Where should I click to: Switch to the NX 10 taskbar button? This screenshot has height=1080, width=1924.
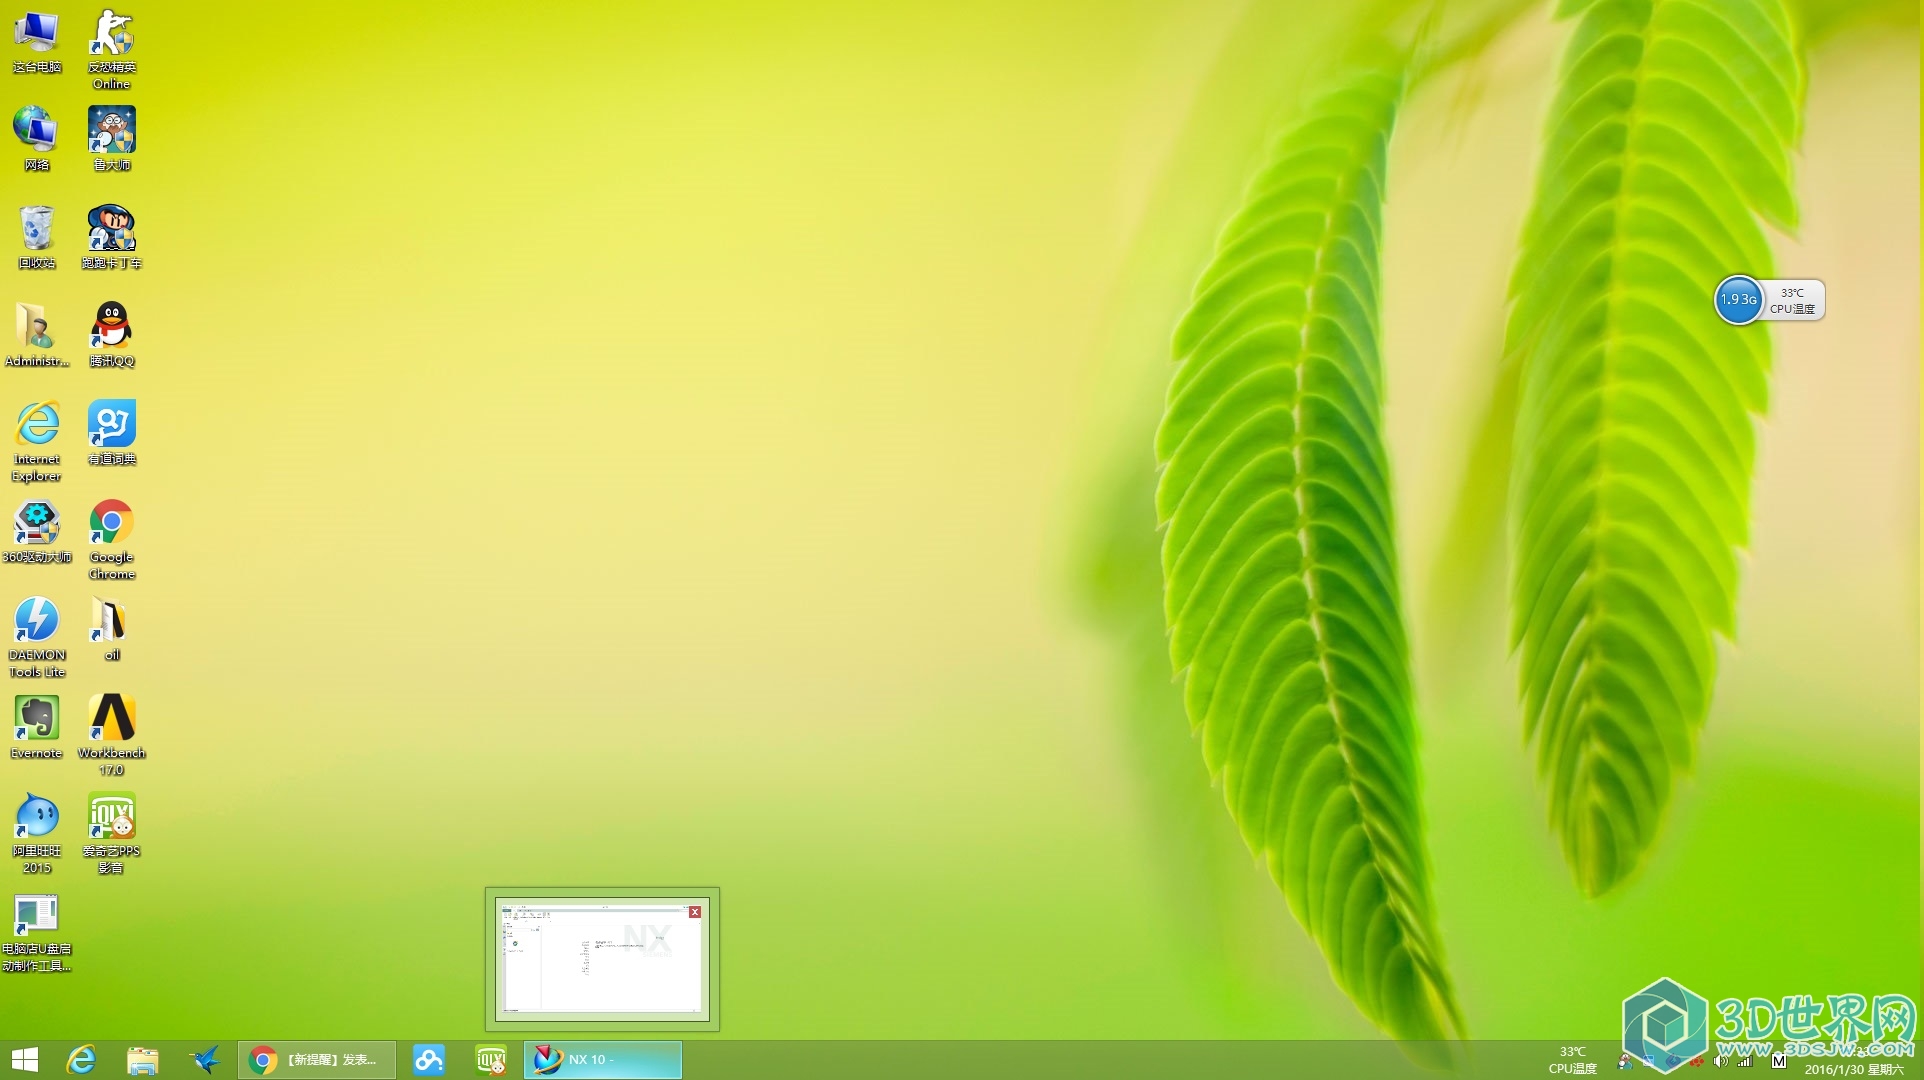[603, 1060]
